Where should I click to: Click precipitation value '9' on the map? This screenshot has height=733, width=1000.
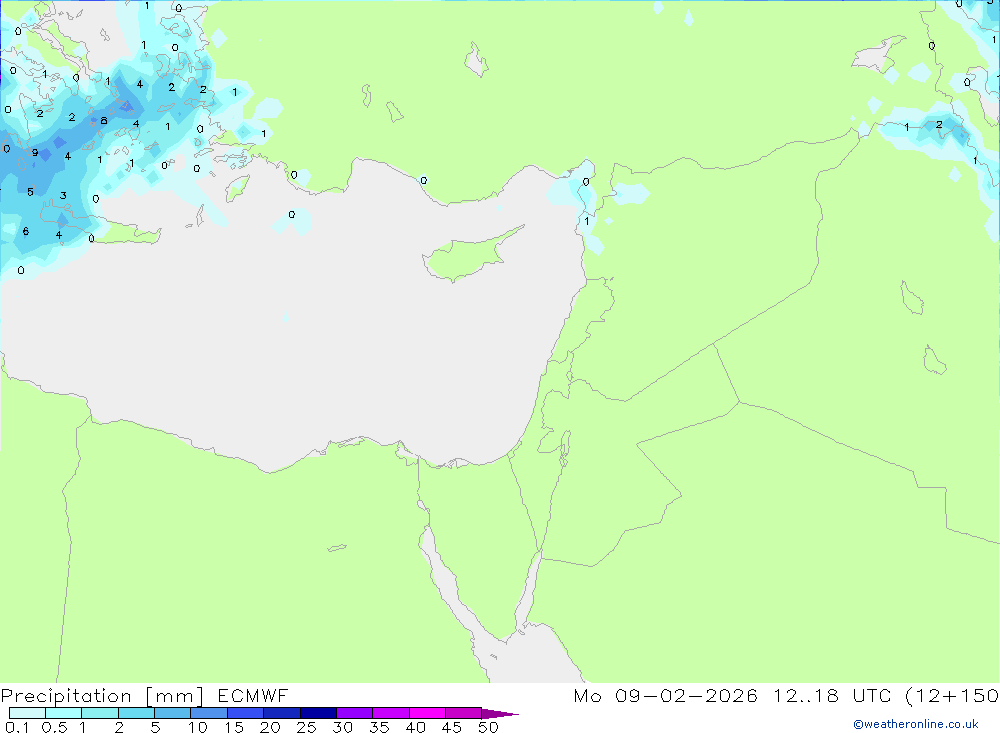[x=35, y=153]
